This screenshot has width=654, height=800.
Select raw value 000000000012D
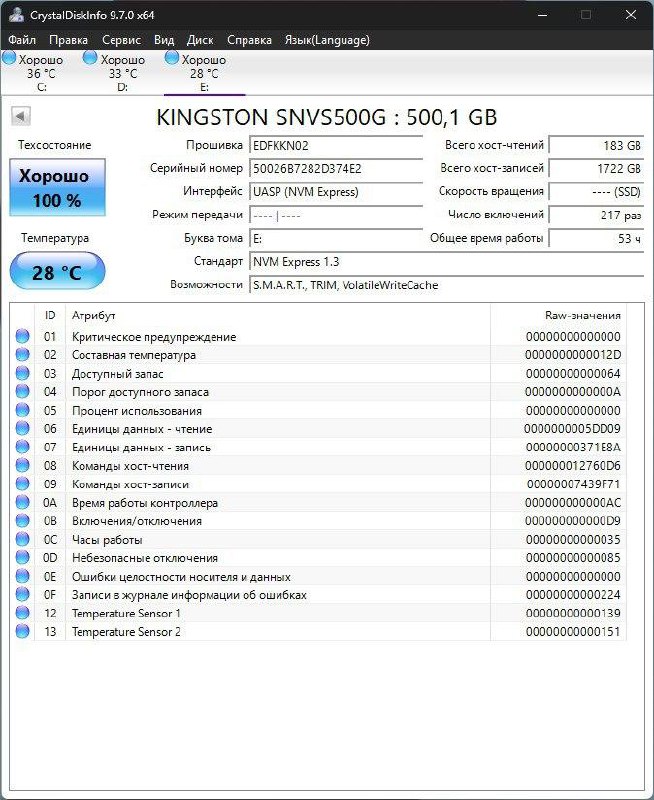coord(573,355)
